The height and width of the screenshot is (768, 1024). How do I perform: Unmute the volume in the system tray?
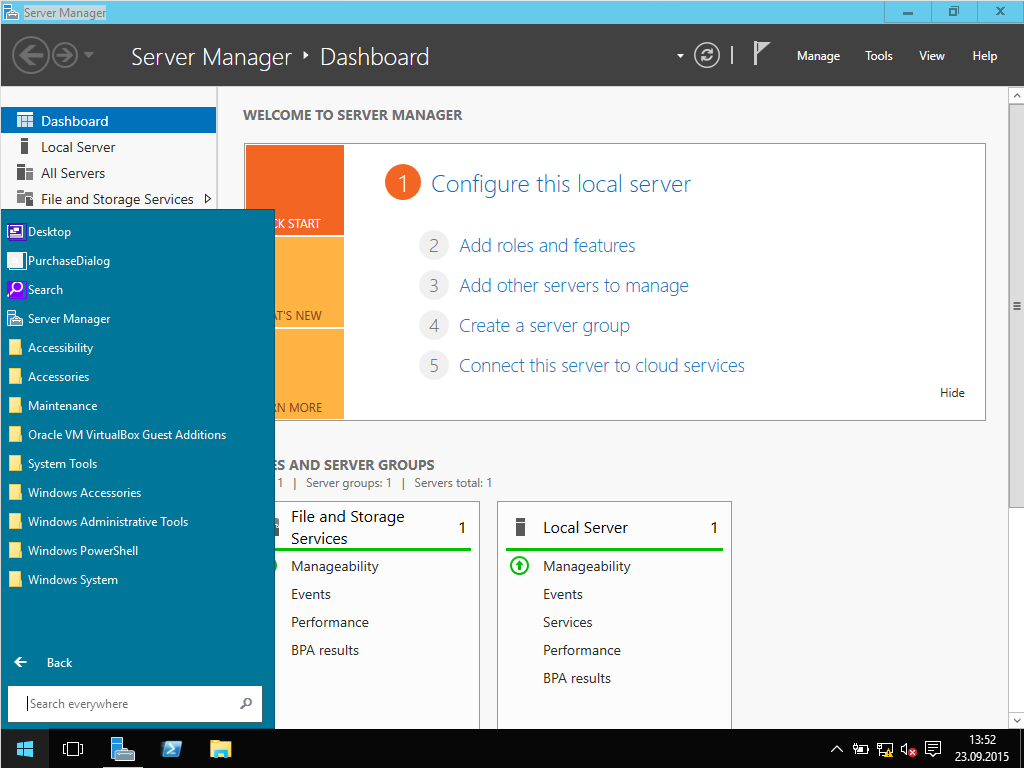tap(908, 748)
